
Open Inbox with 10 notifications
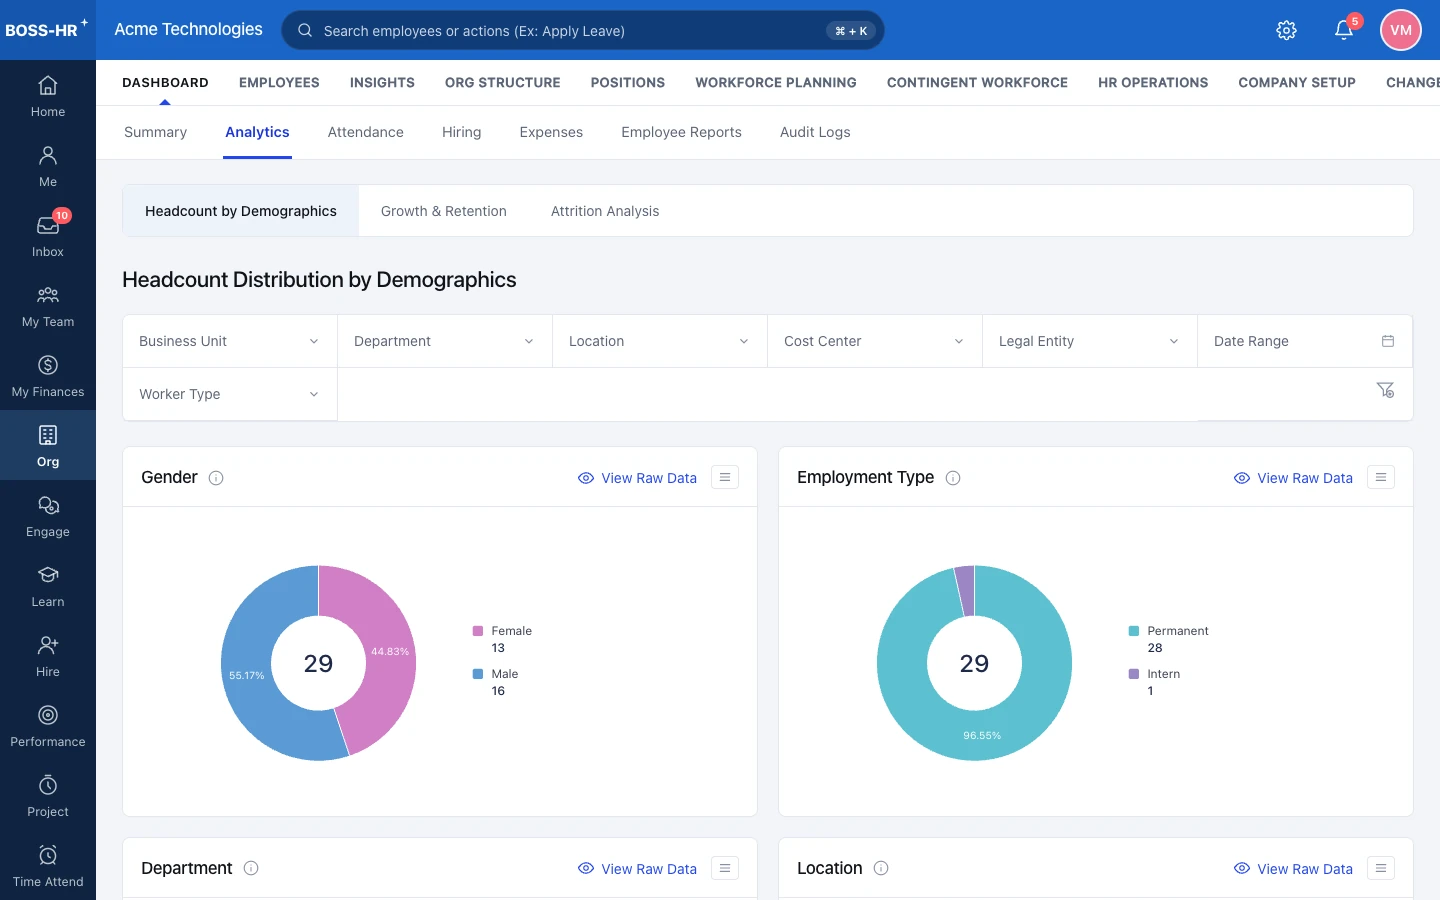[48, 237]
